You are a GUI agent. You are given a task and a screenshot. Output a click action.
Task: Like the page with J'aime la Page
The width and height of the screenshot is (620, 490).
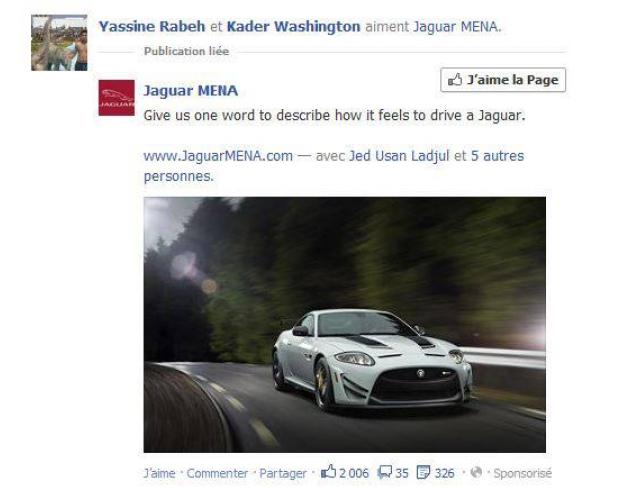(503, 80)
